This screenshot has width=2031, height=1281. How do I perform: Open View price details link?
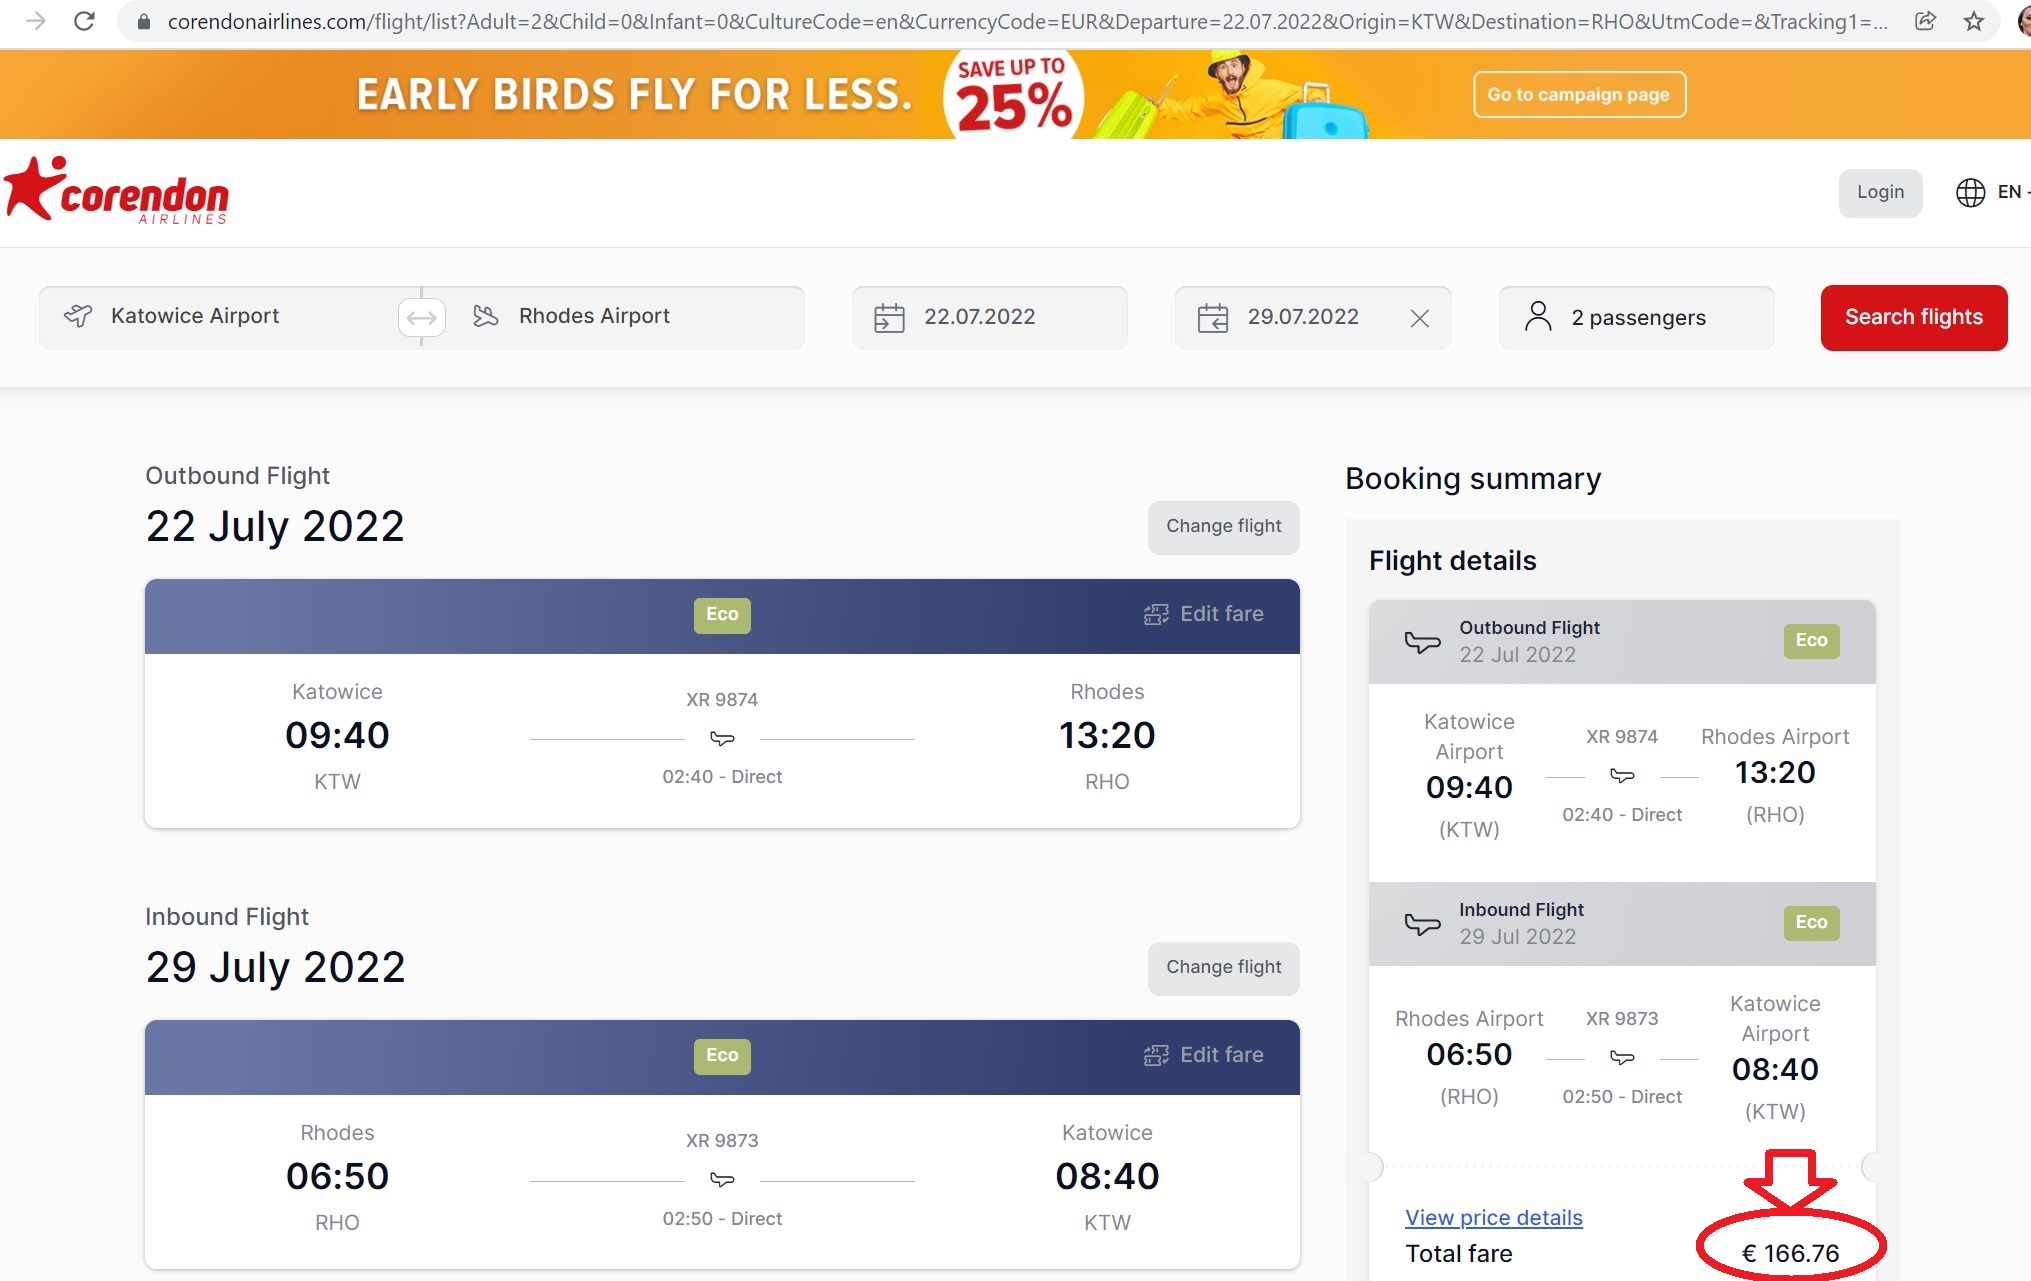click(1493, 1217)
